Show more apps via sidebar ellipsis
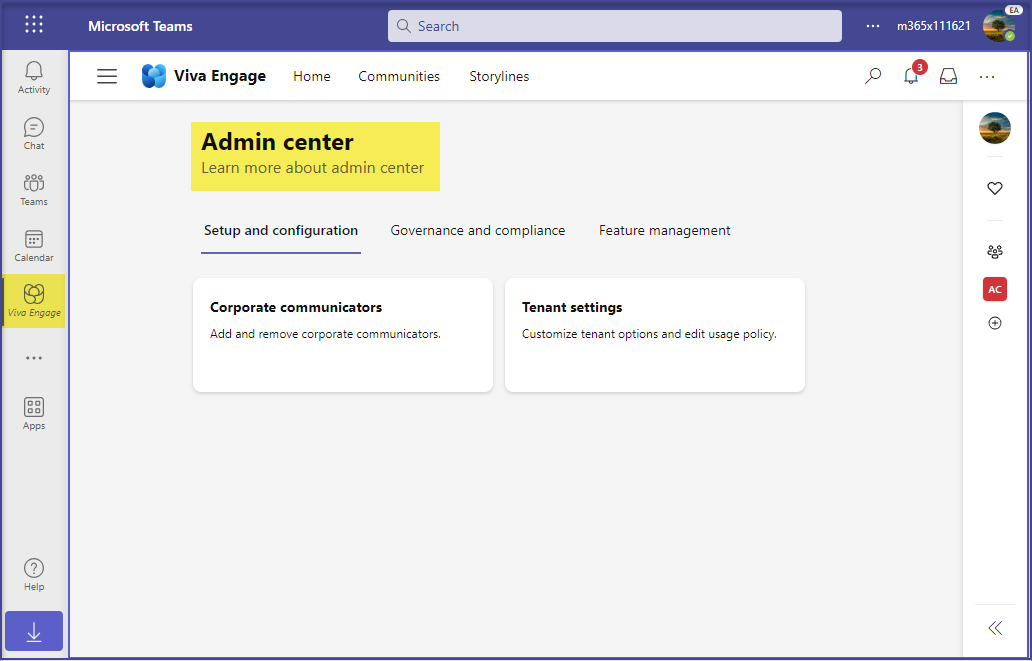This screenshot has height=661, width=1032. click(x=34, y=358)
